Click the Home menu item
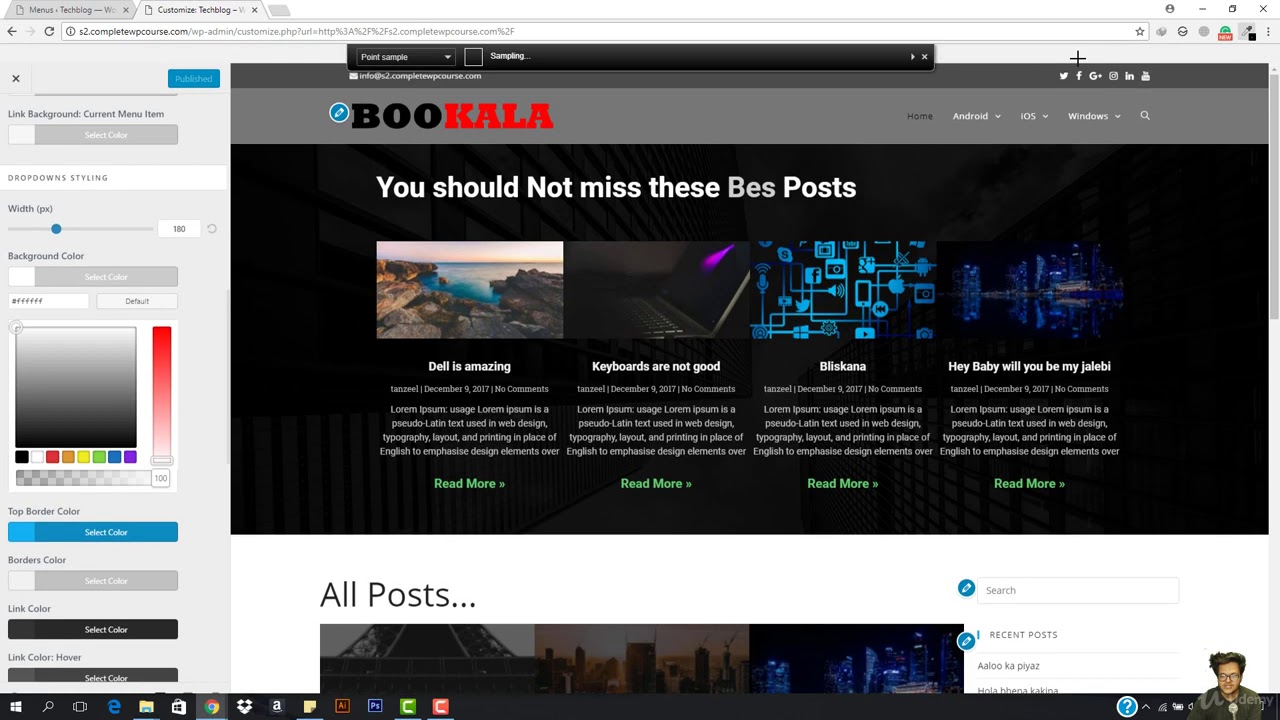 click(920, 116)
